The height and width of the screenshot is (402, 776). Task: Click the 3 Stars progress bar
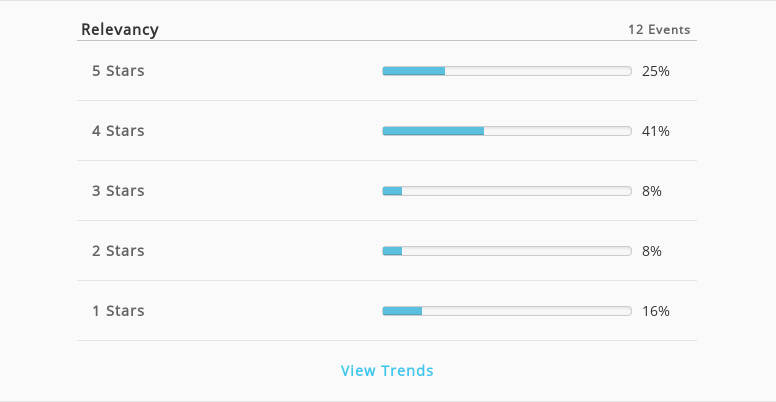pos(507,191)
